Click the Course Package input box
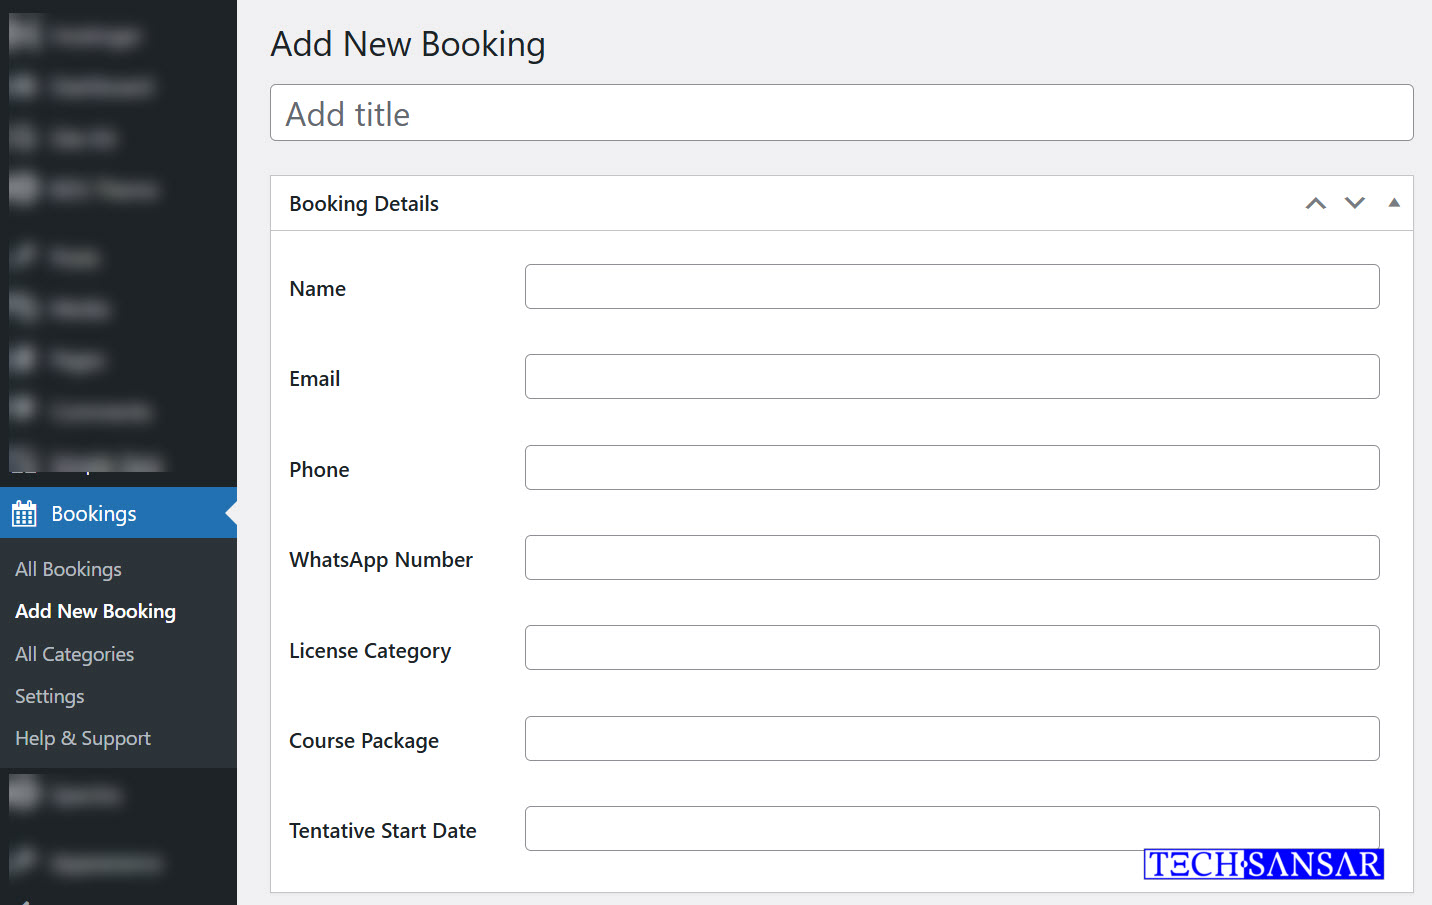This screenshot has width=1432, height=905. tap(951, 738)
